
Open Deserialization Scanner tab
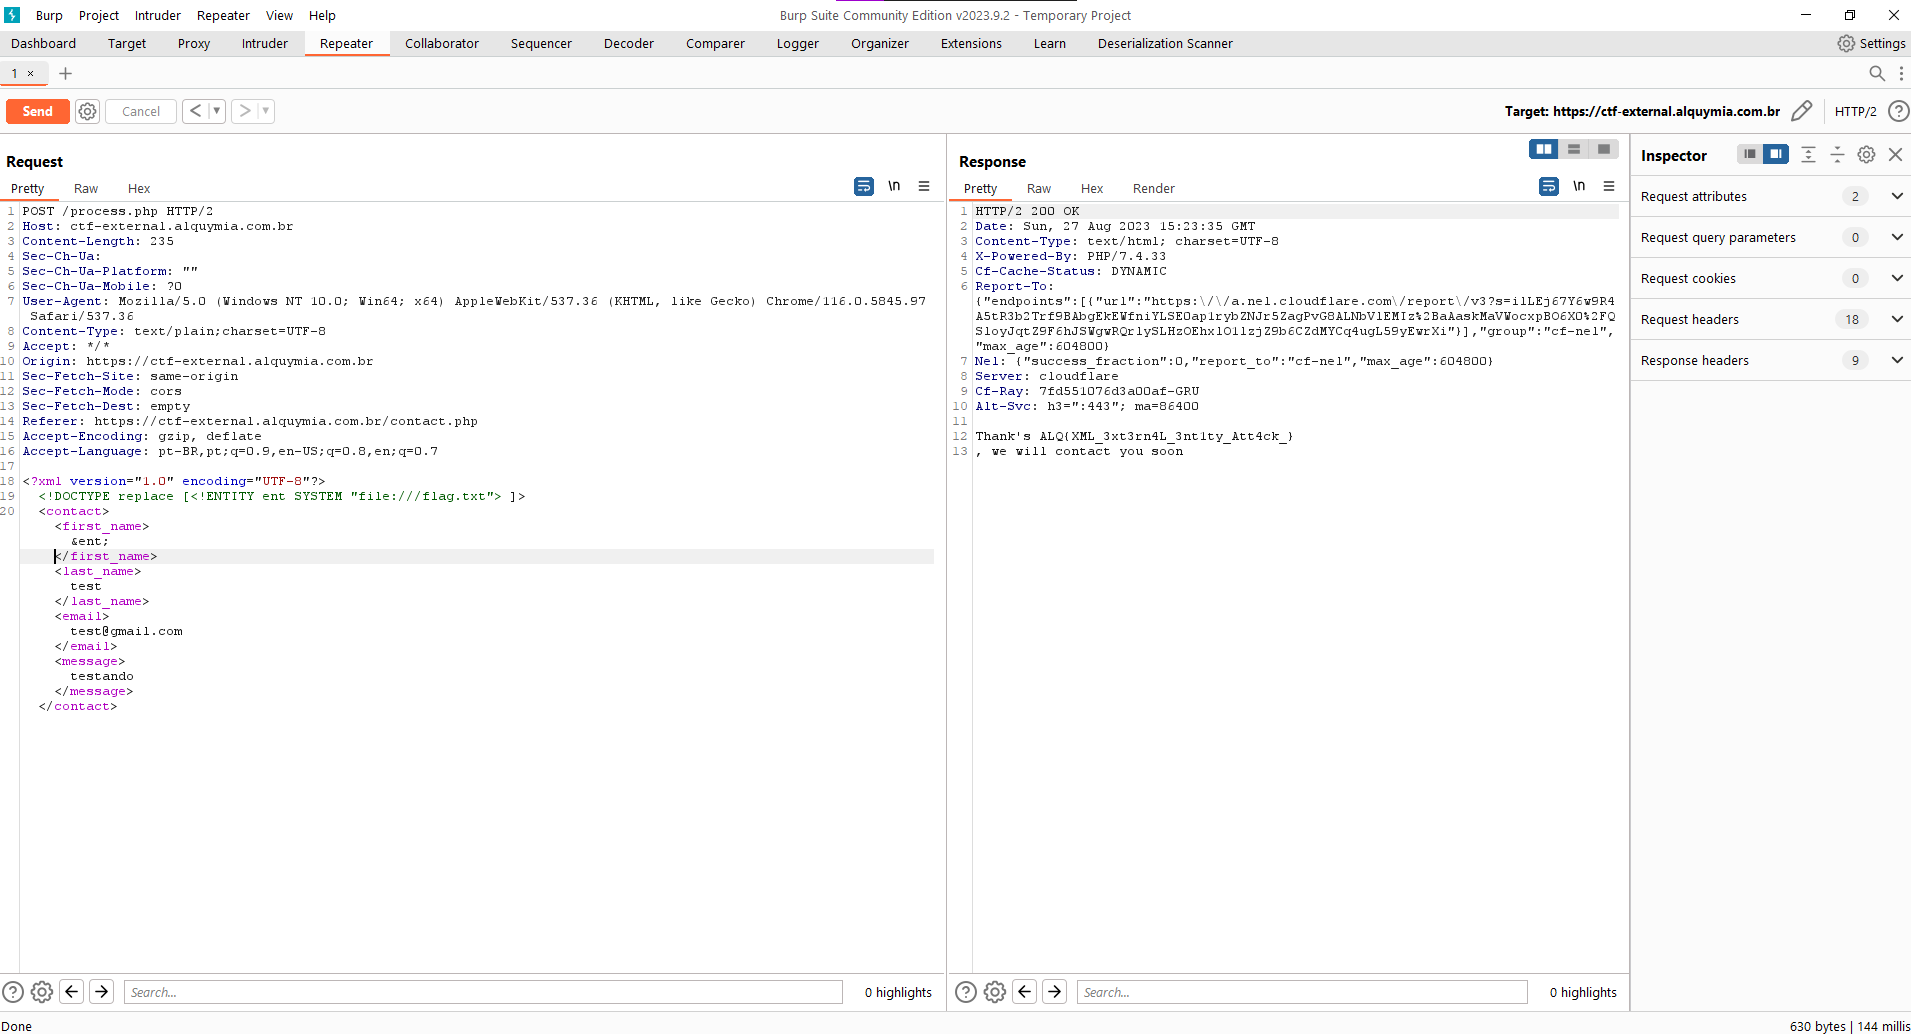1165,43
